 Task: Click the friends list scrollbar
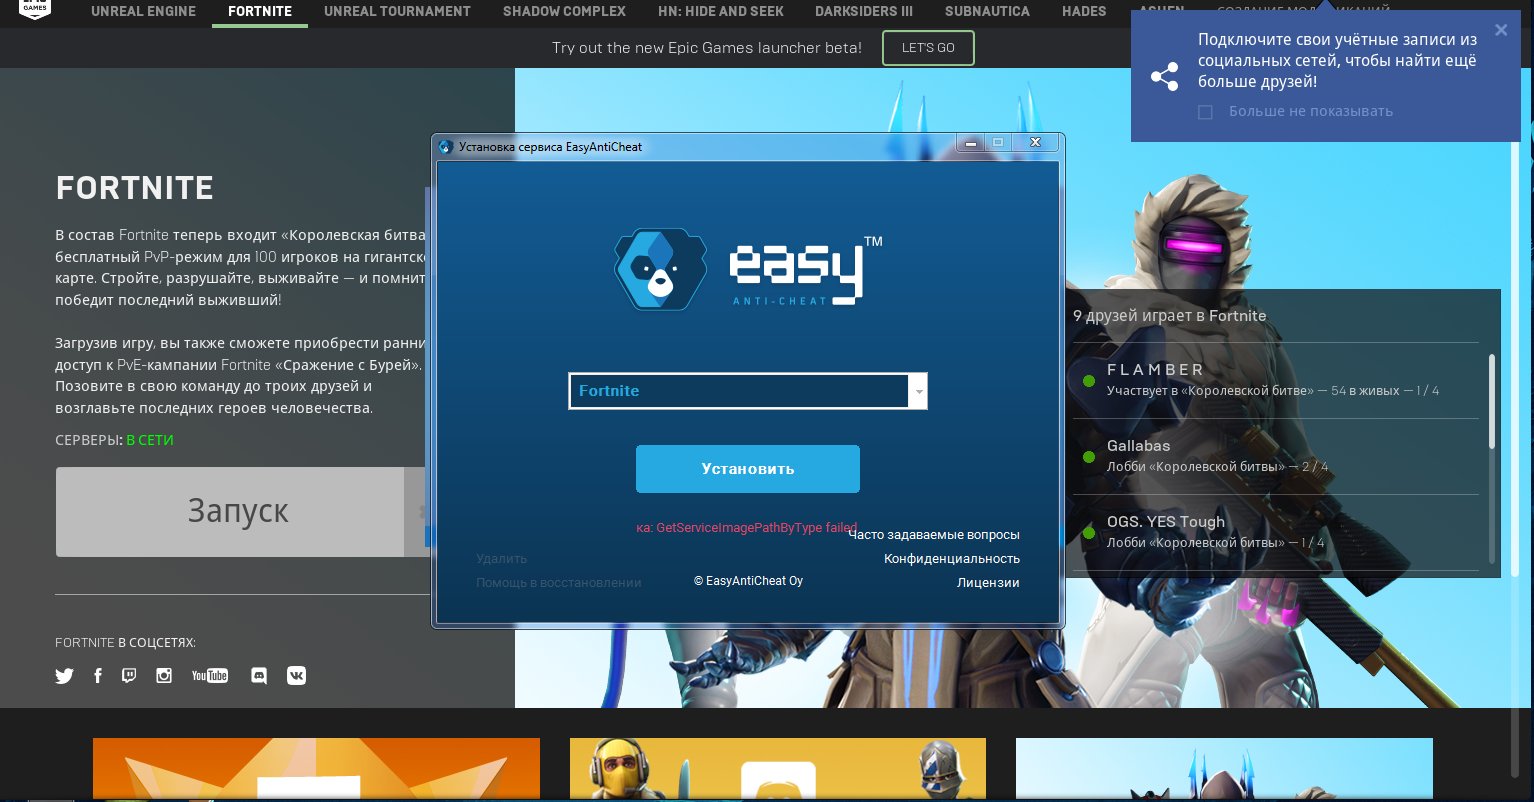(1492, 401)
